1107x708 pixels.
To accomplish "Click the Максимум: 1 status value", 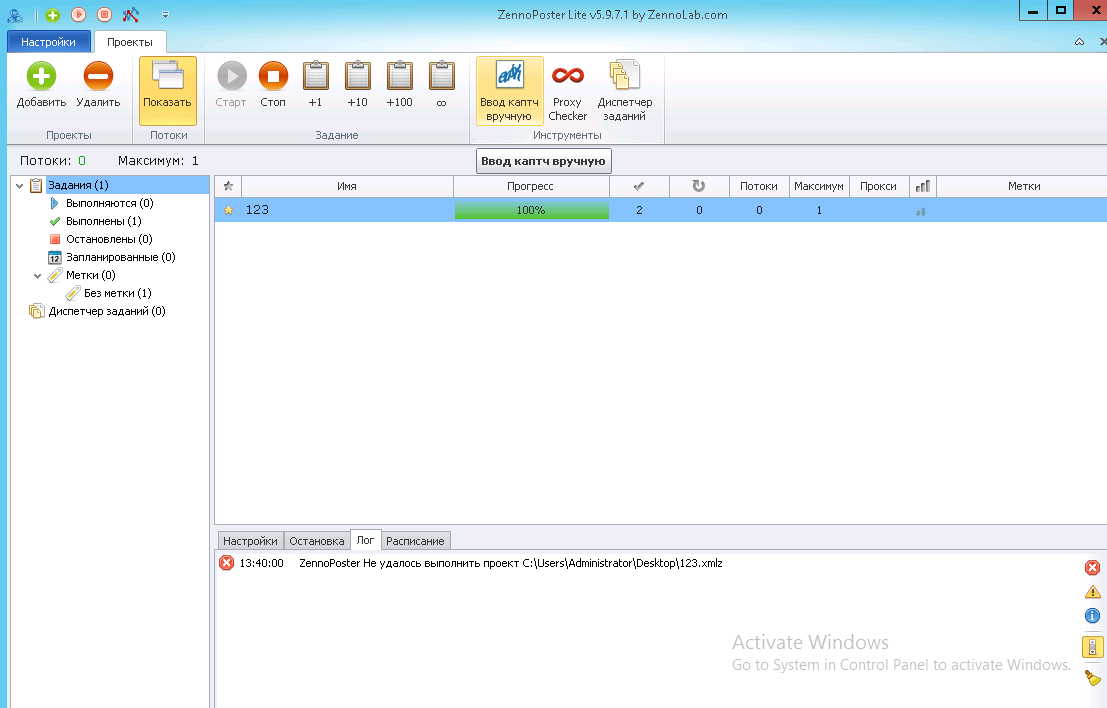I will 158,161.
